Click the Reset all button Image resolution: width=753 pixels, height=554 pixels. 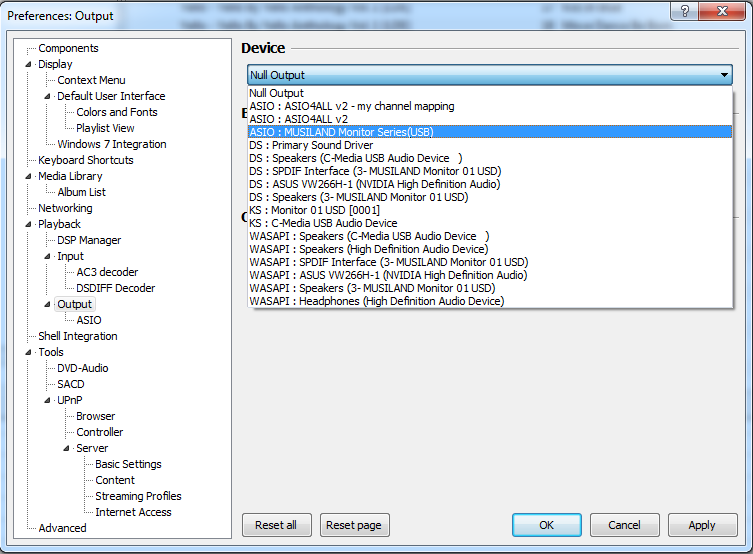277,525
